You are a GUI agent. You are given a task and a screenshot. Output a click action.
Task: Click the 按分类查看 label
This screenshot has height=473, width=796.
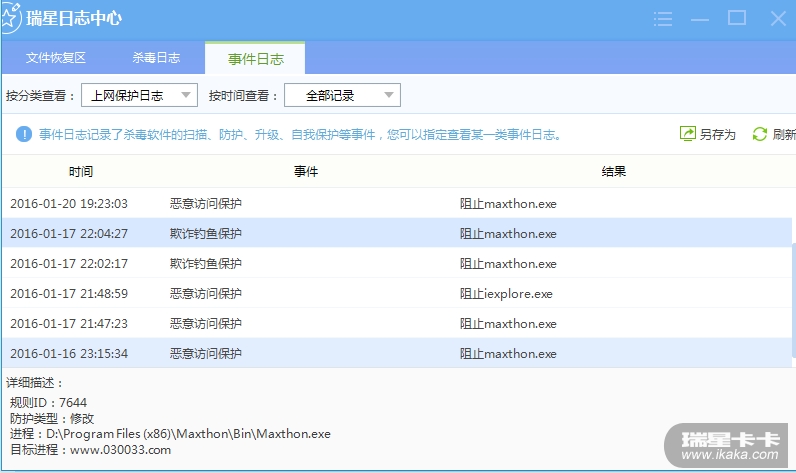[40, 95]
